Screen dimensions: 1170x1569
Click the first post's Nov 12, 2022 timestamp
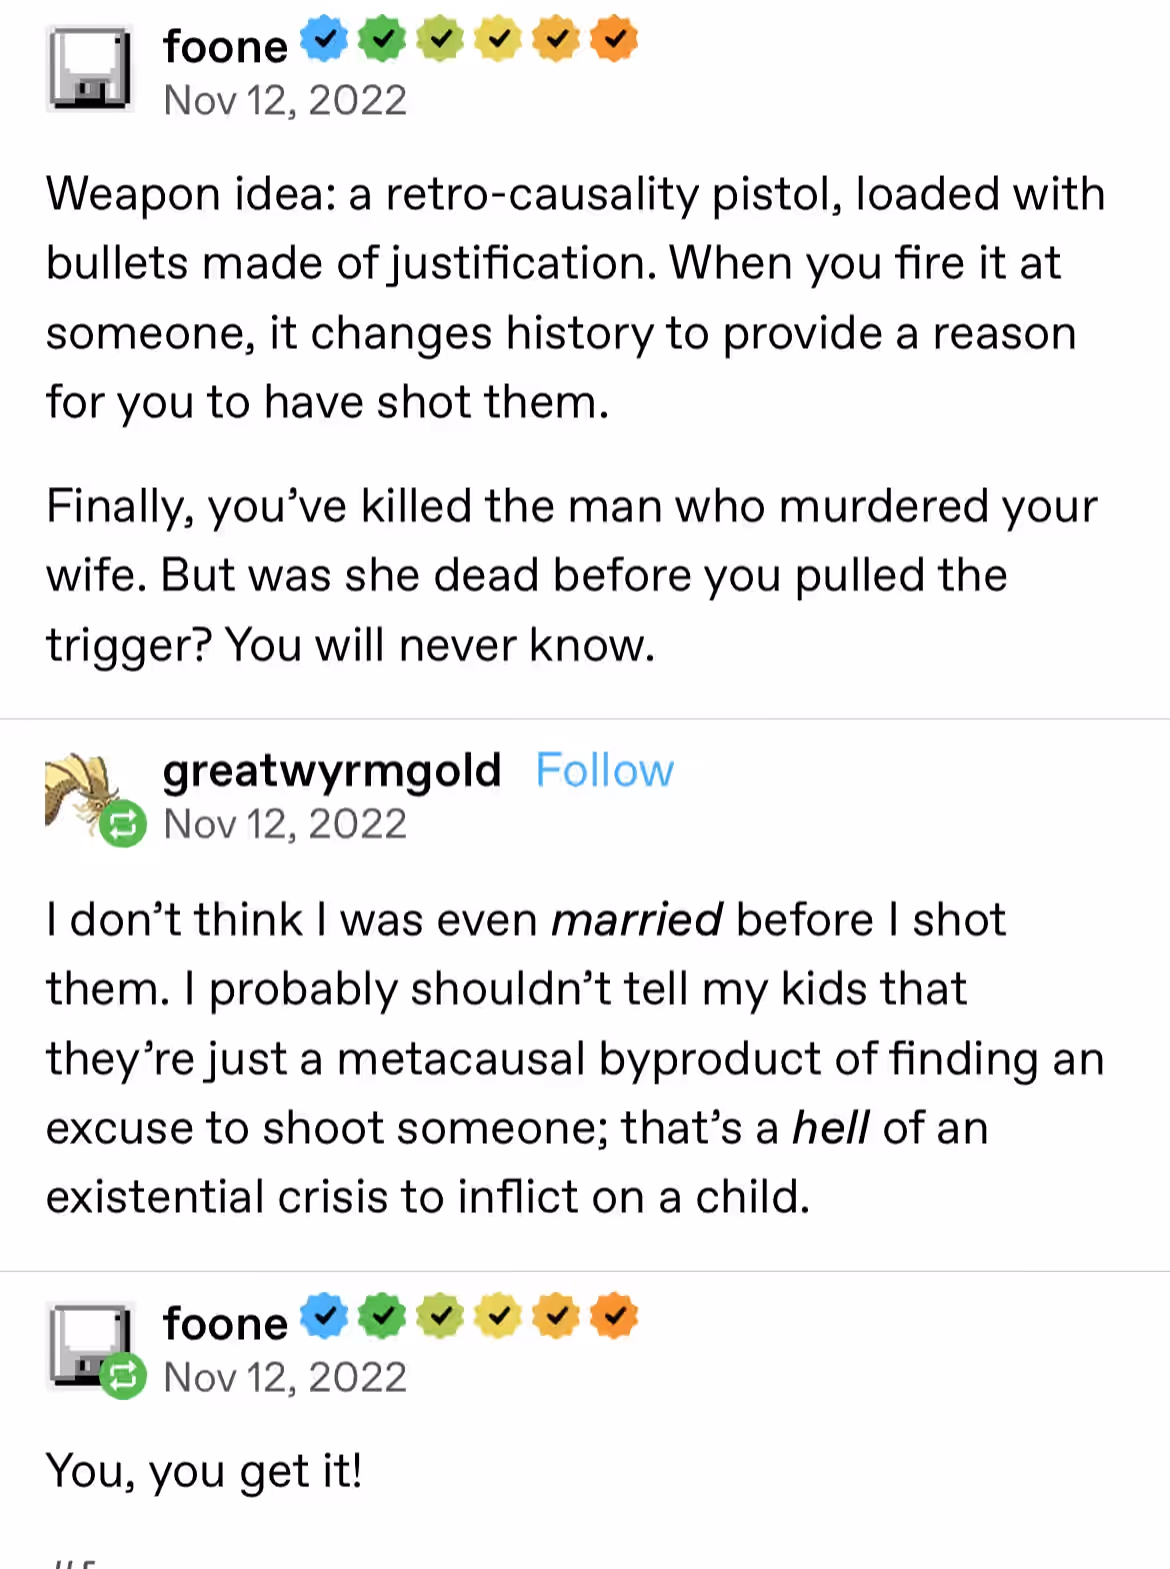coord(285,100)
